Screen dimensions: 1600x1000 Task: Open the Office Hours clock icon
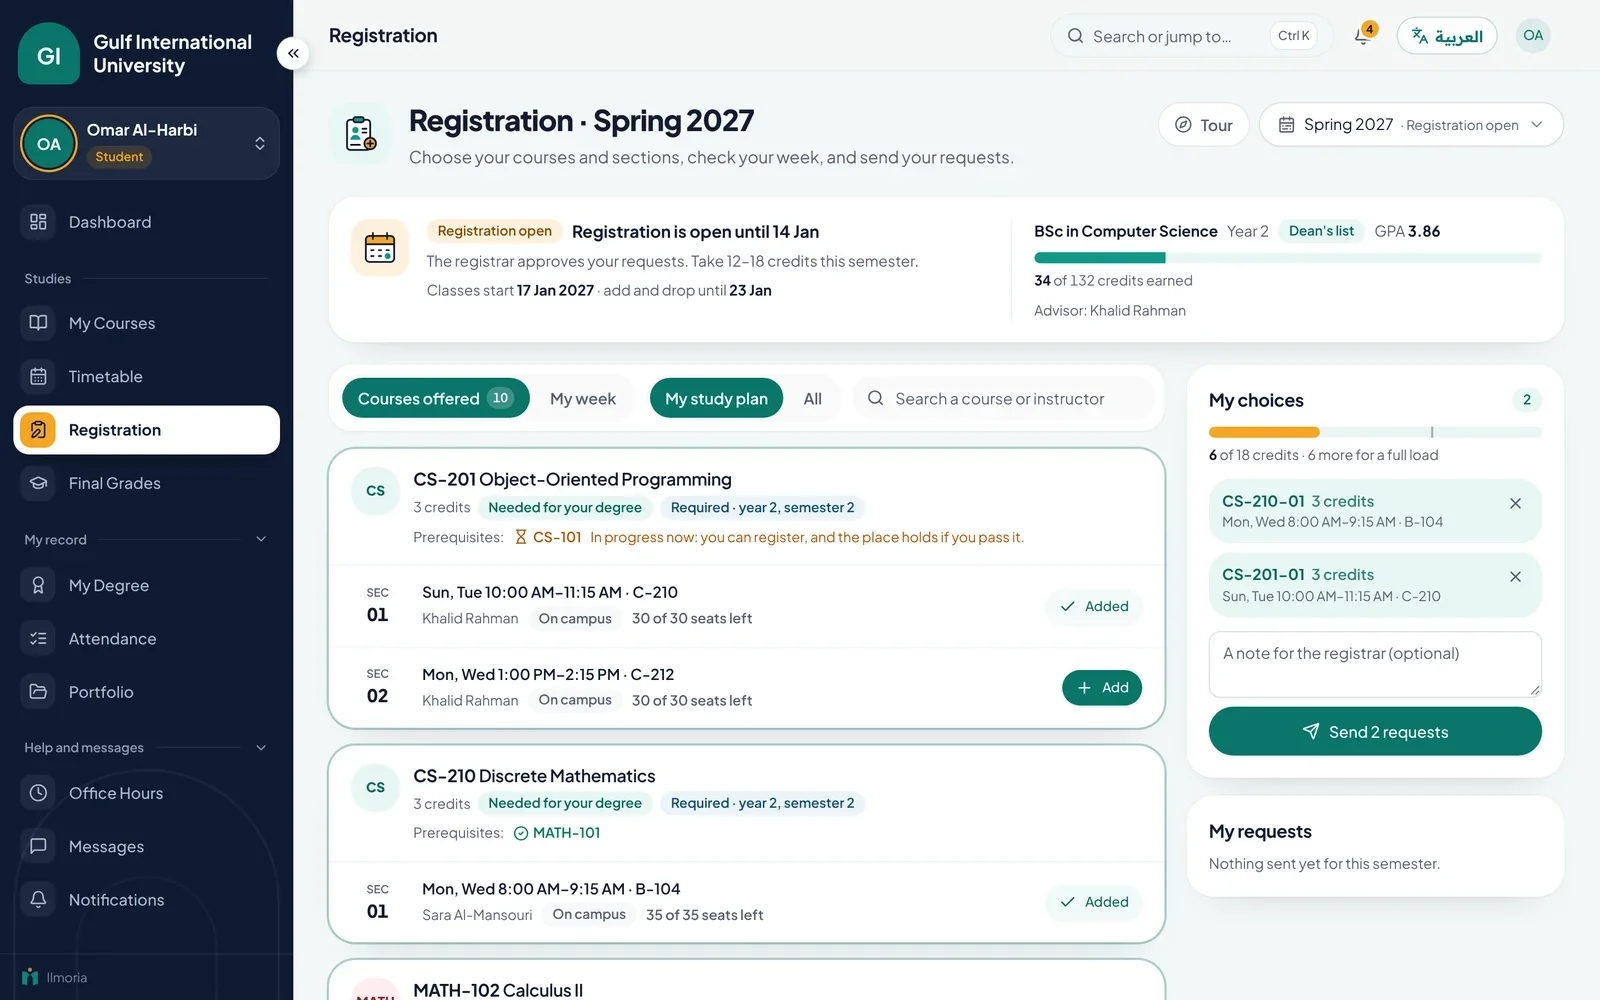(38, 793)
